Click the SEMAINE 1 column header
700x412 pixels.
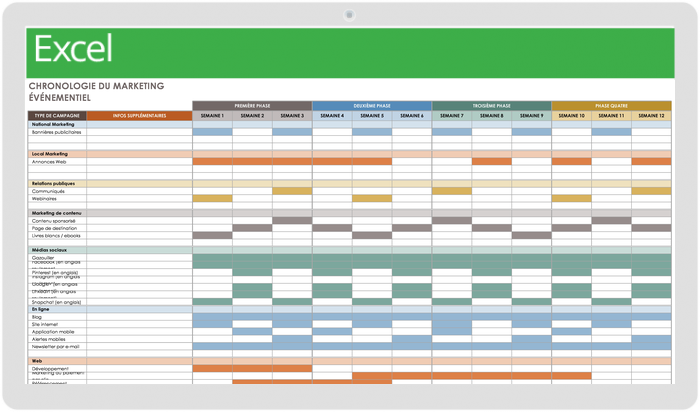click(212, 115)
